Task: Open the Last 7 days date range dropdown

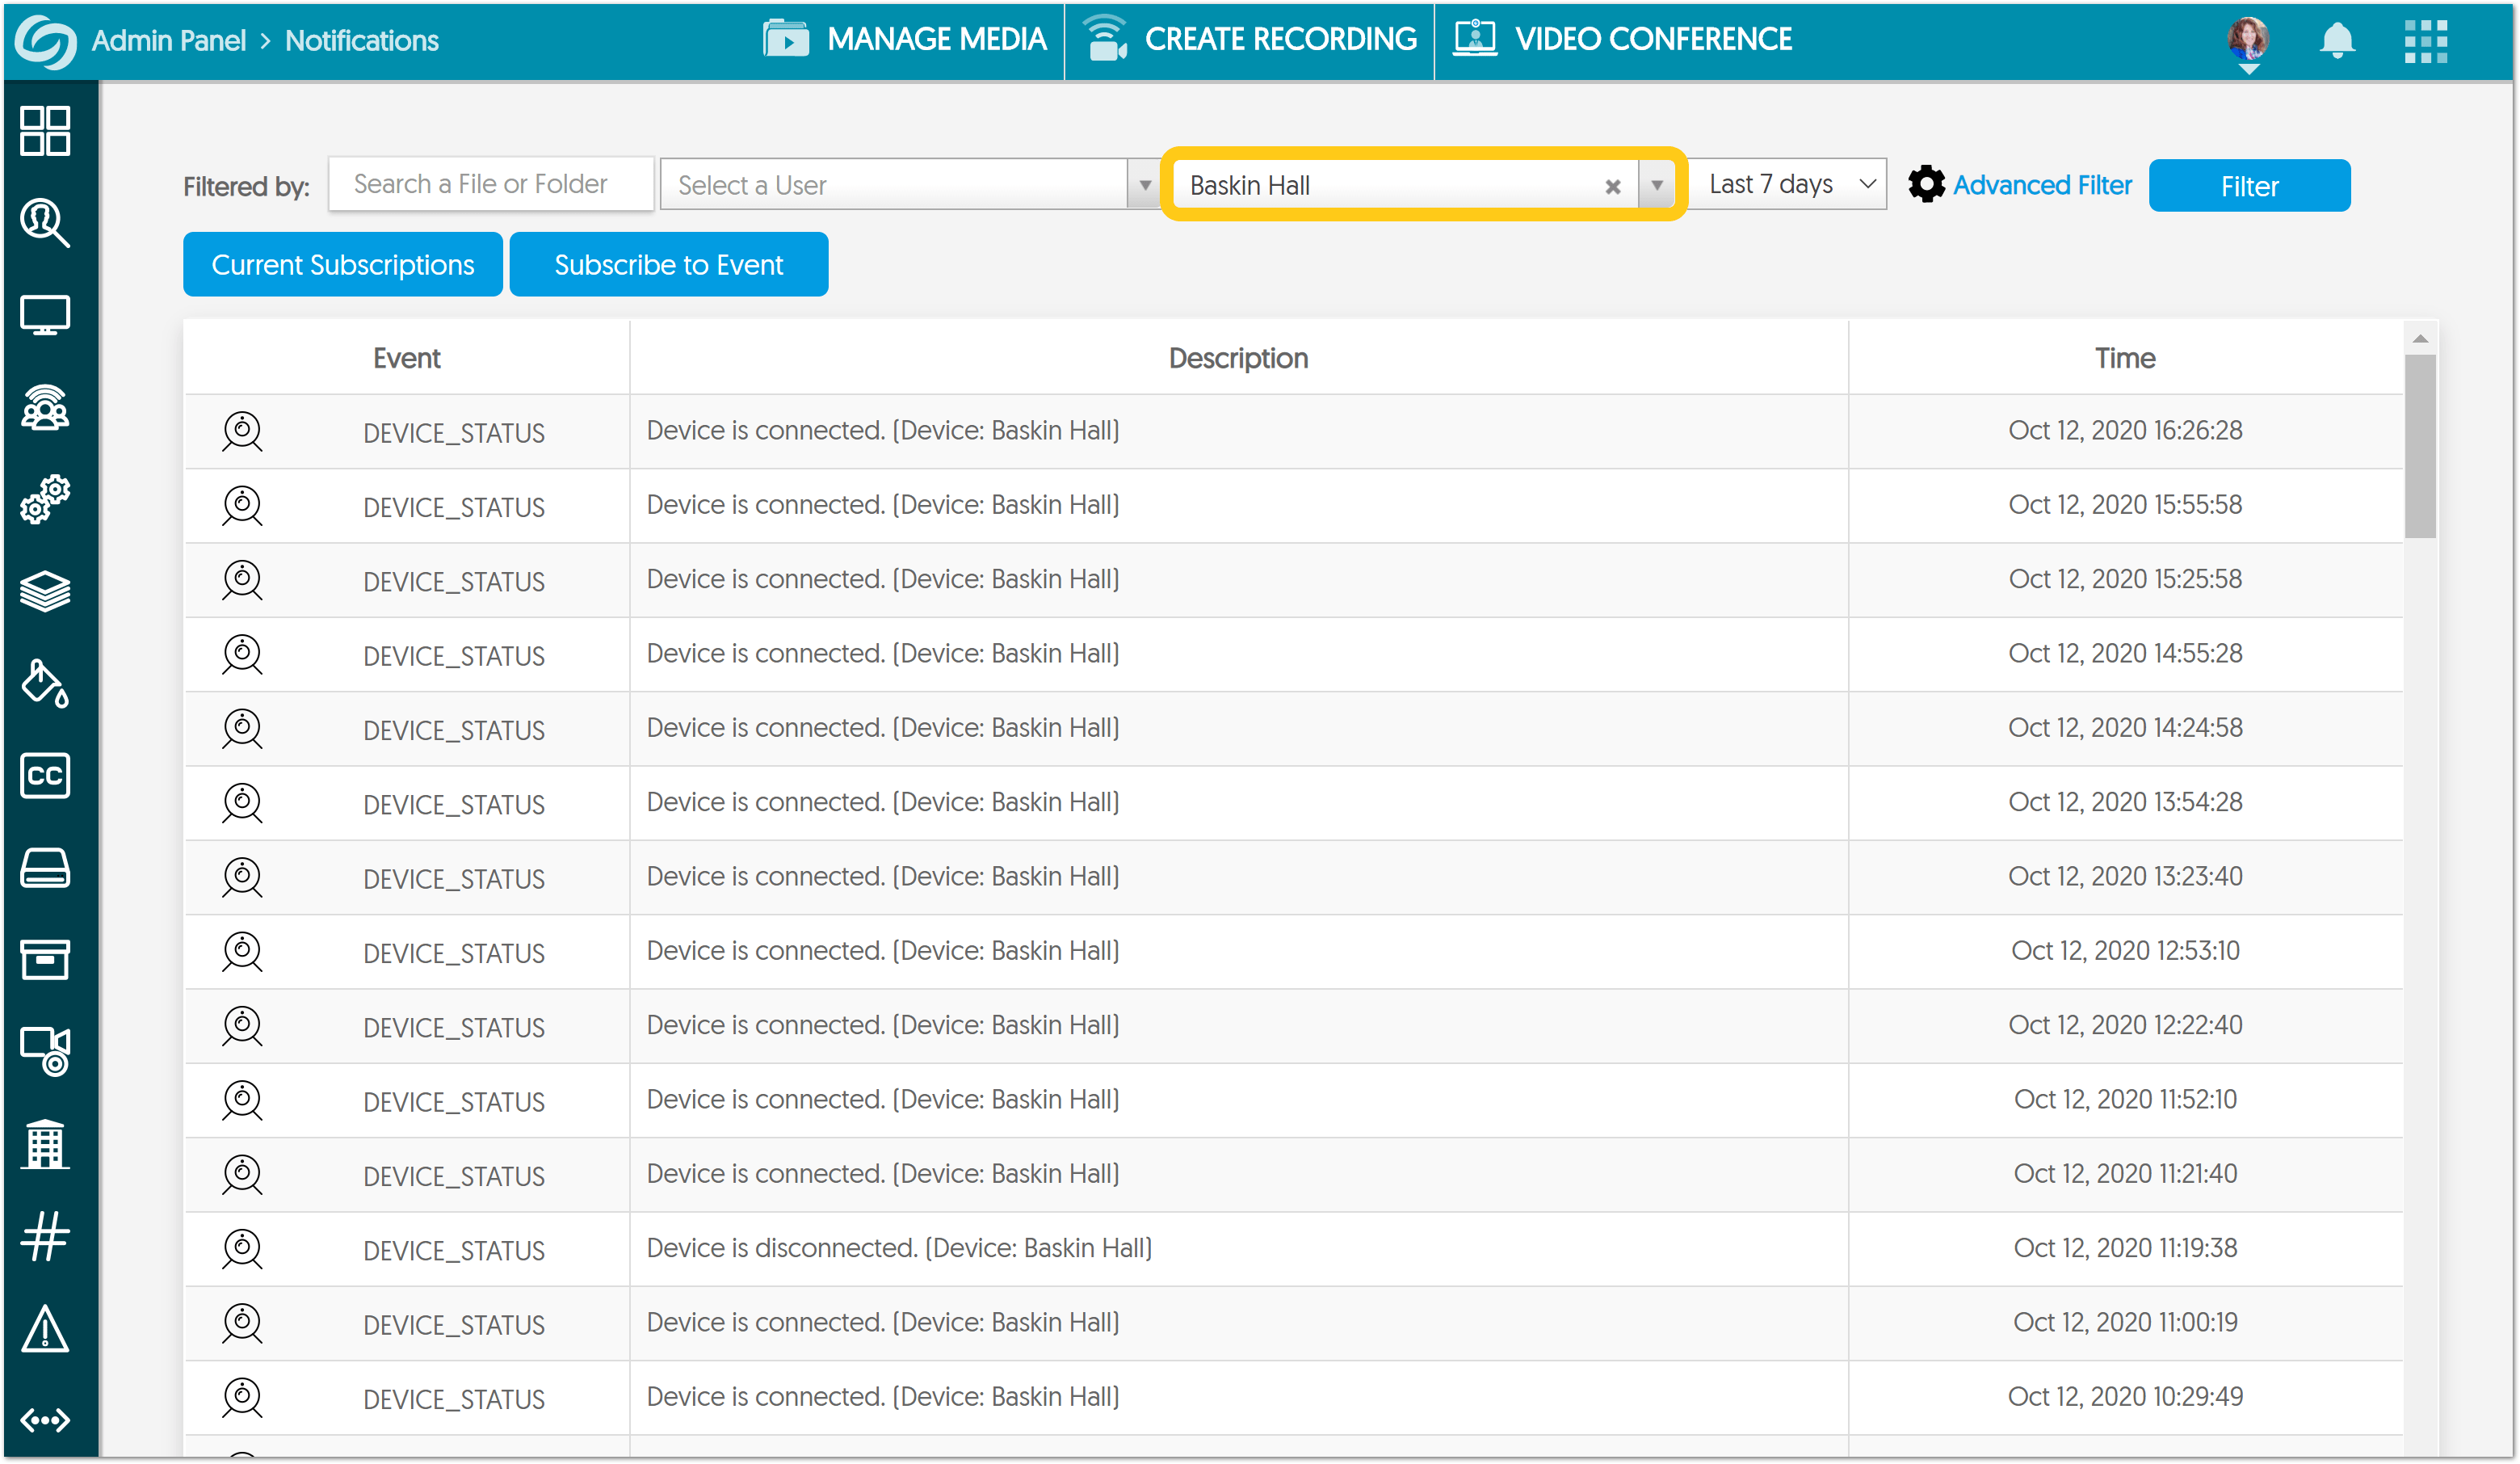Action: (1787, 184)
